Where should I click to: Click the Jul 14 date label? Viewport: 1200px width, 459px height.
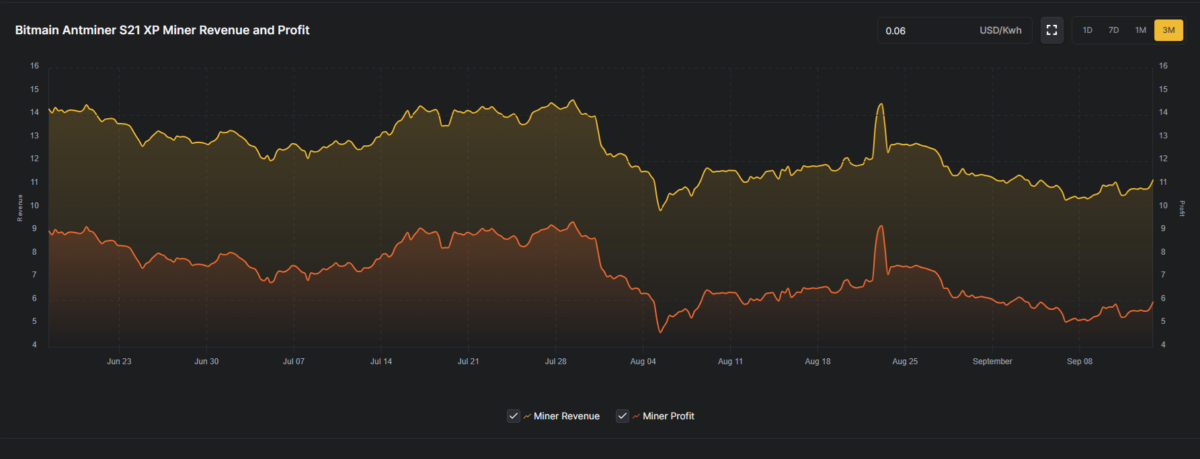point(381,362)
